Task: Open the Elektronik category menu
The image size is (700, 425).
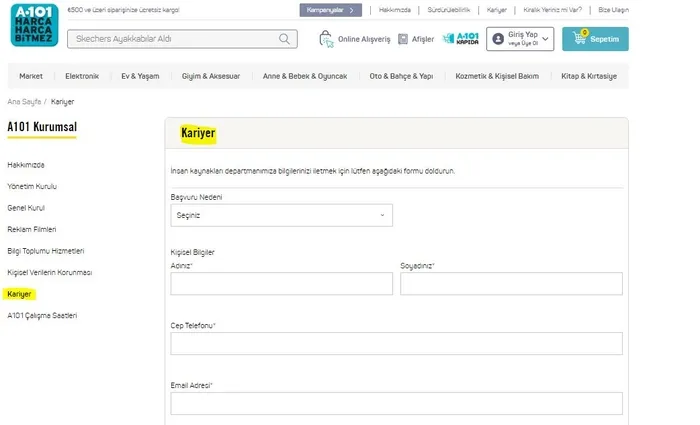Action: 82,76
